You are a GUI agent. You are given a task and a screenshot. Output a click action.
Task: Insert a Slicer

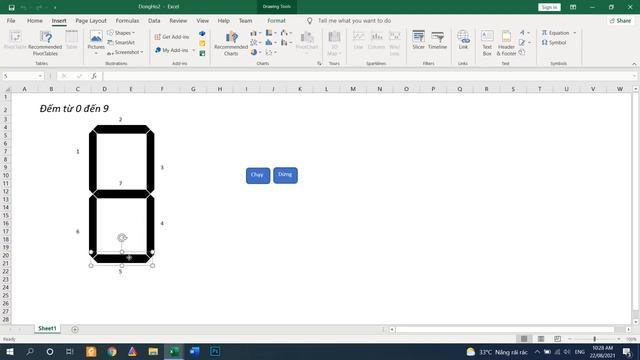click(418, 40)
